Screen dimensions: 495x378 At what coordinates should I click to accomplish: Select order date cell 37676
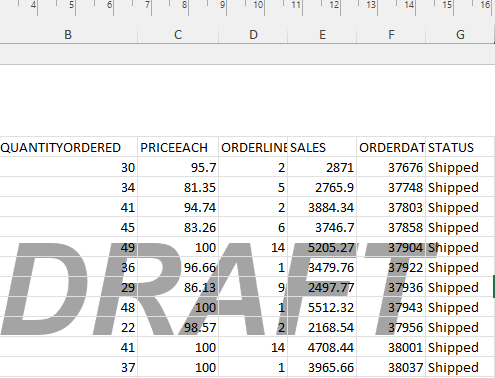pyautogui.click(x=391, y=167)
